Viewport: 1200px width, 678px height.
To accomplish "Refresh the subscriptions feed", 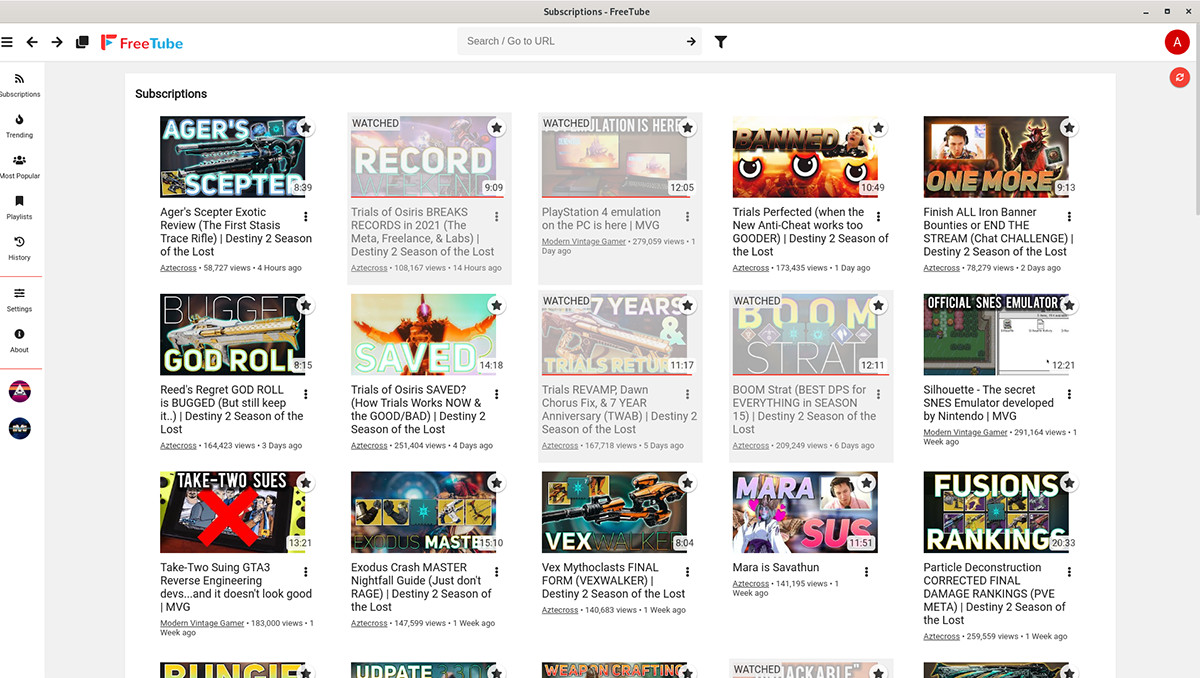I will 1180,77.
